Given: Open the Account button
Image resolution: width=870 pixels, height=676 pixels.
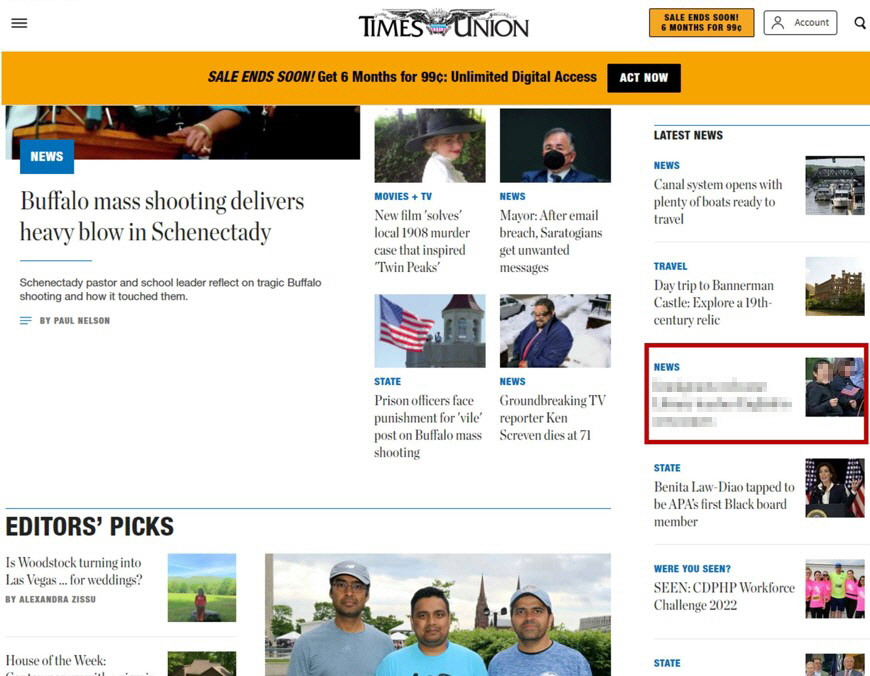Looking at the screenshot, I should tap(800, 23).
